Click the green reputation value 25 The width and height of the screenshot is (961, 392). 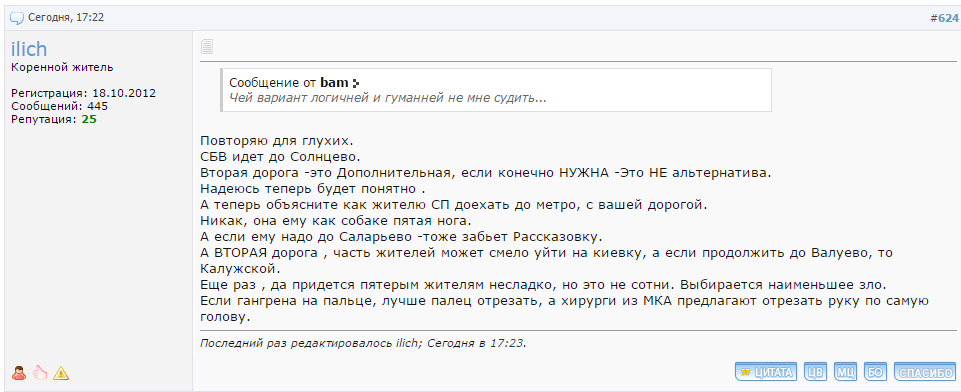point(89,119)
